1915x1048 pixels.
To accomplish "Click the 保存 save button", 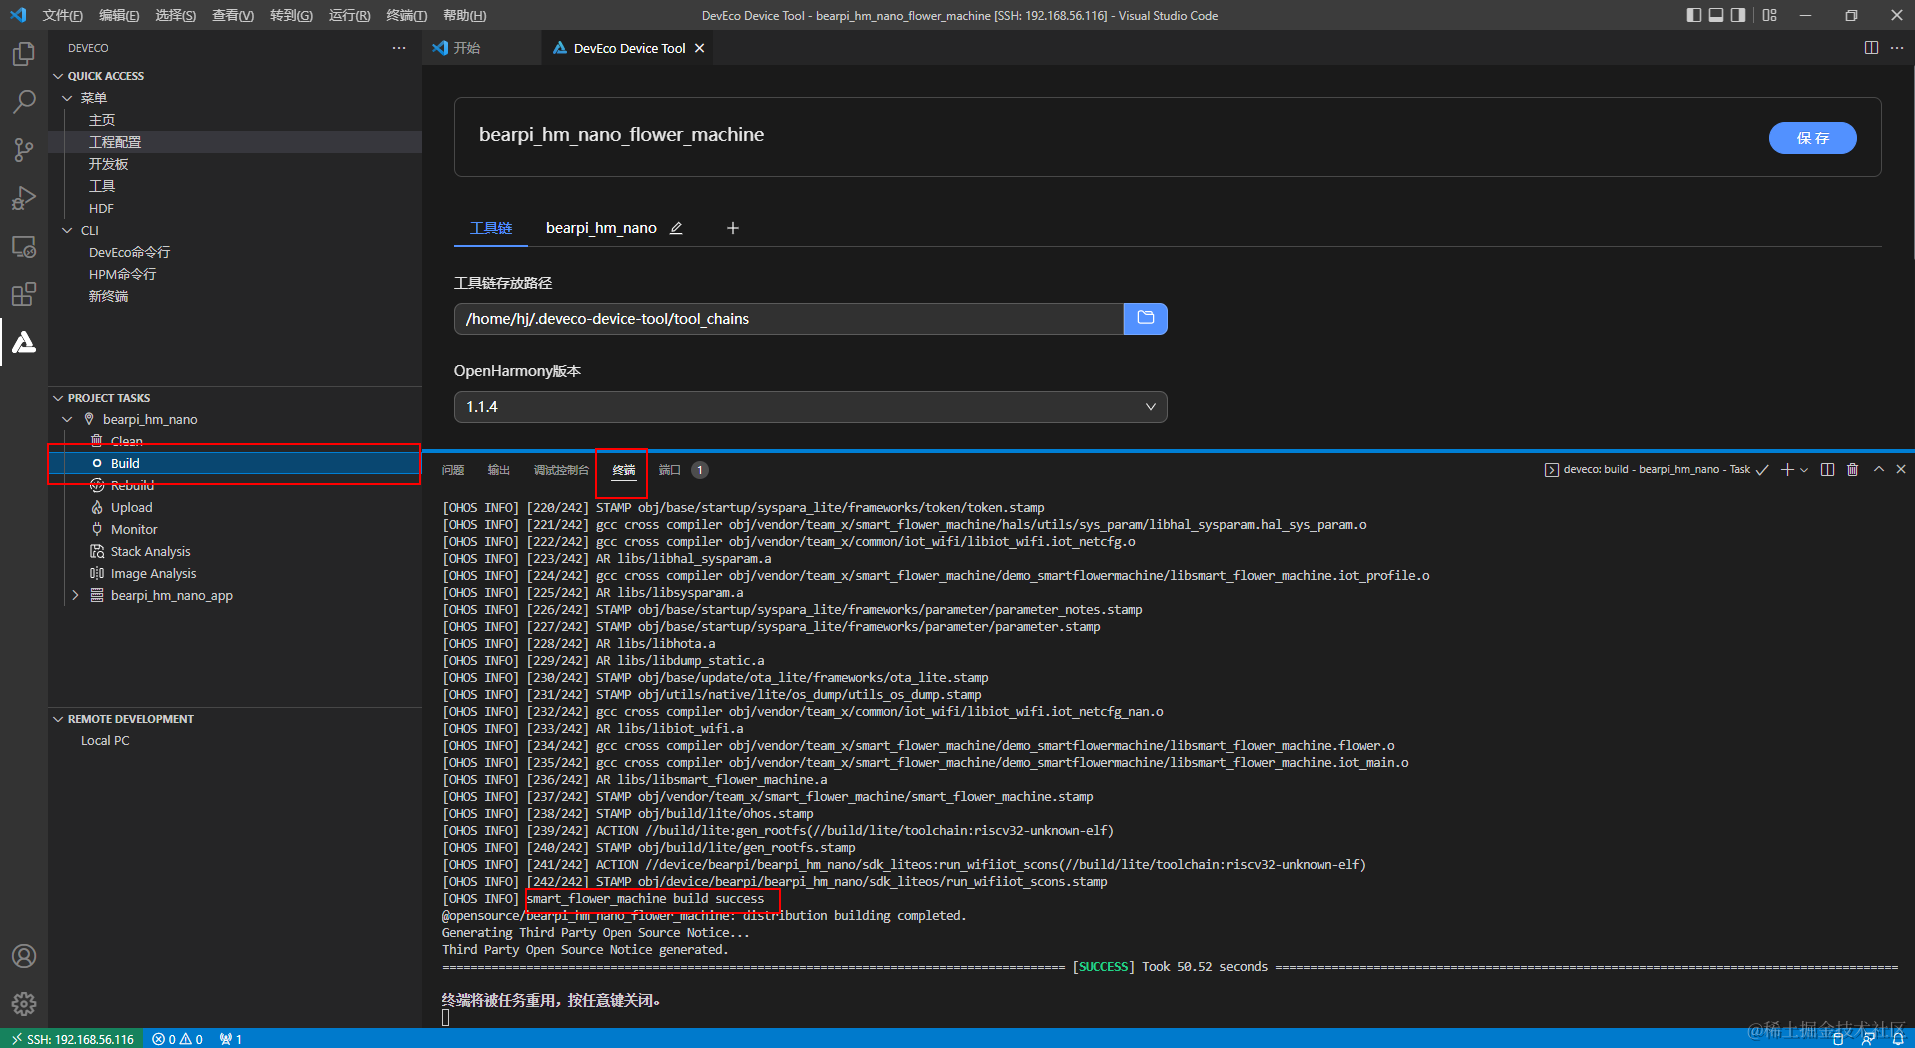I will click(1812, 138).
